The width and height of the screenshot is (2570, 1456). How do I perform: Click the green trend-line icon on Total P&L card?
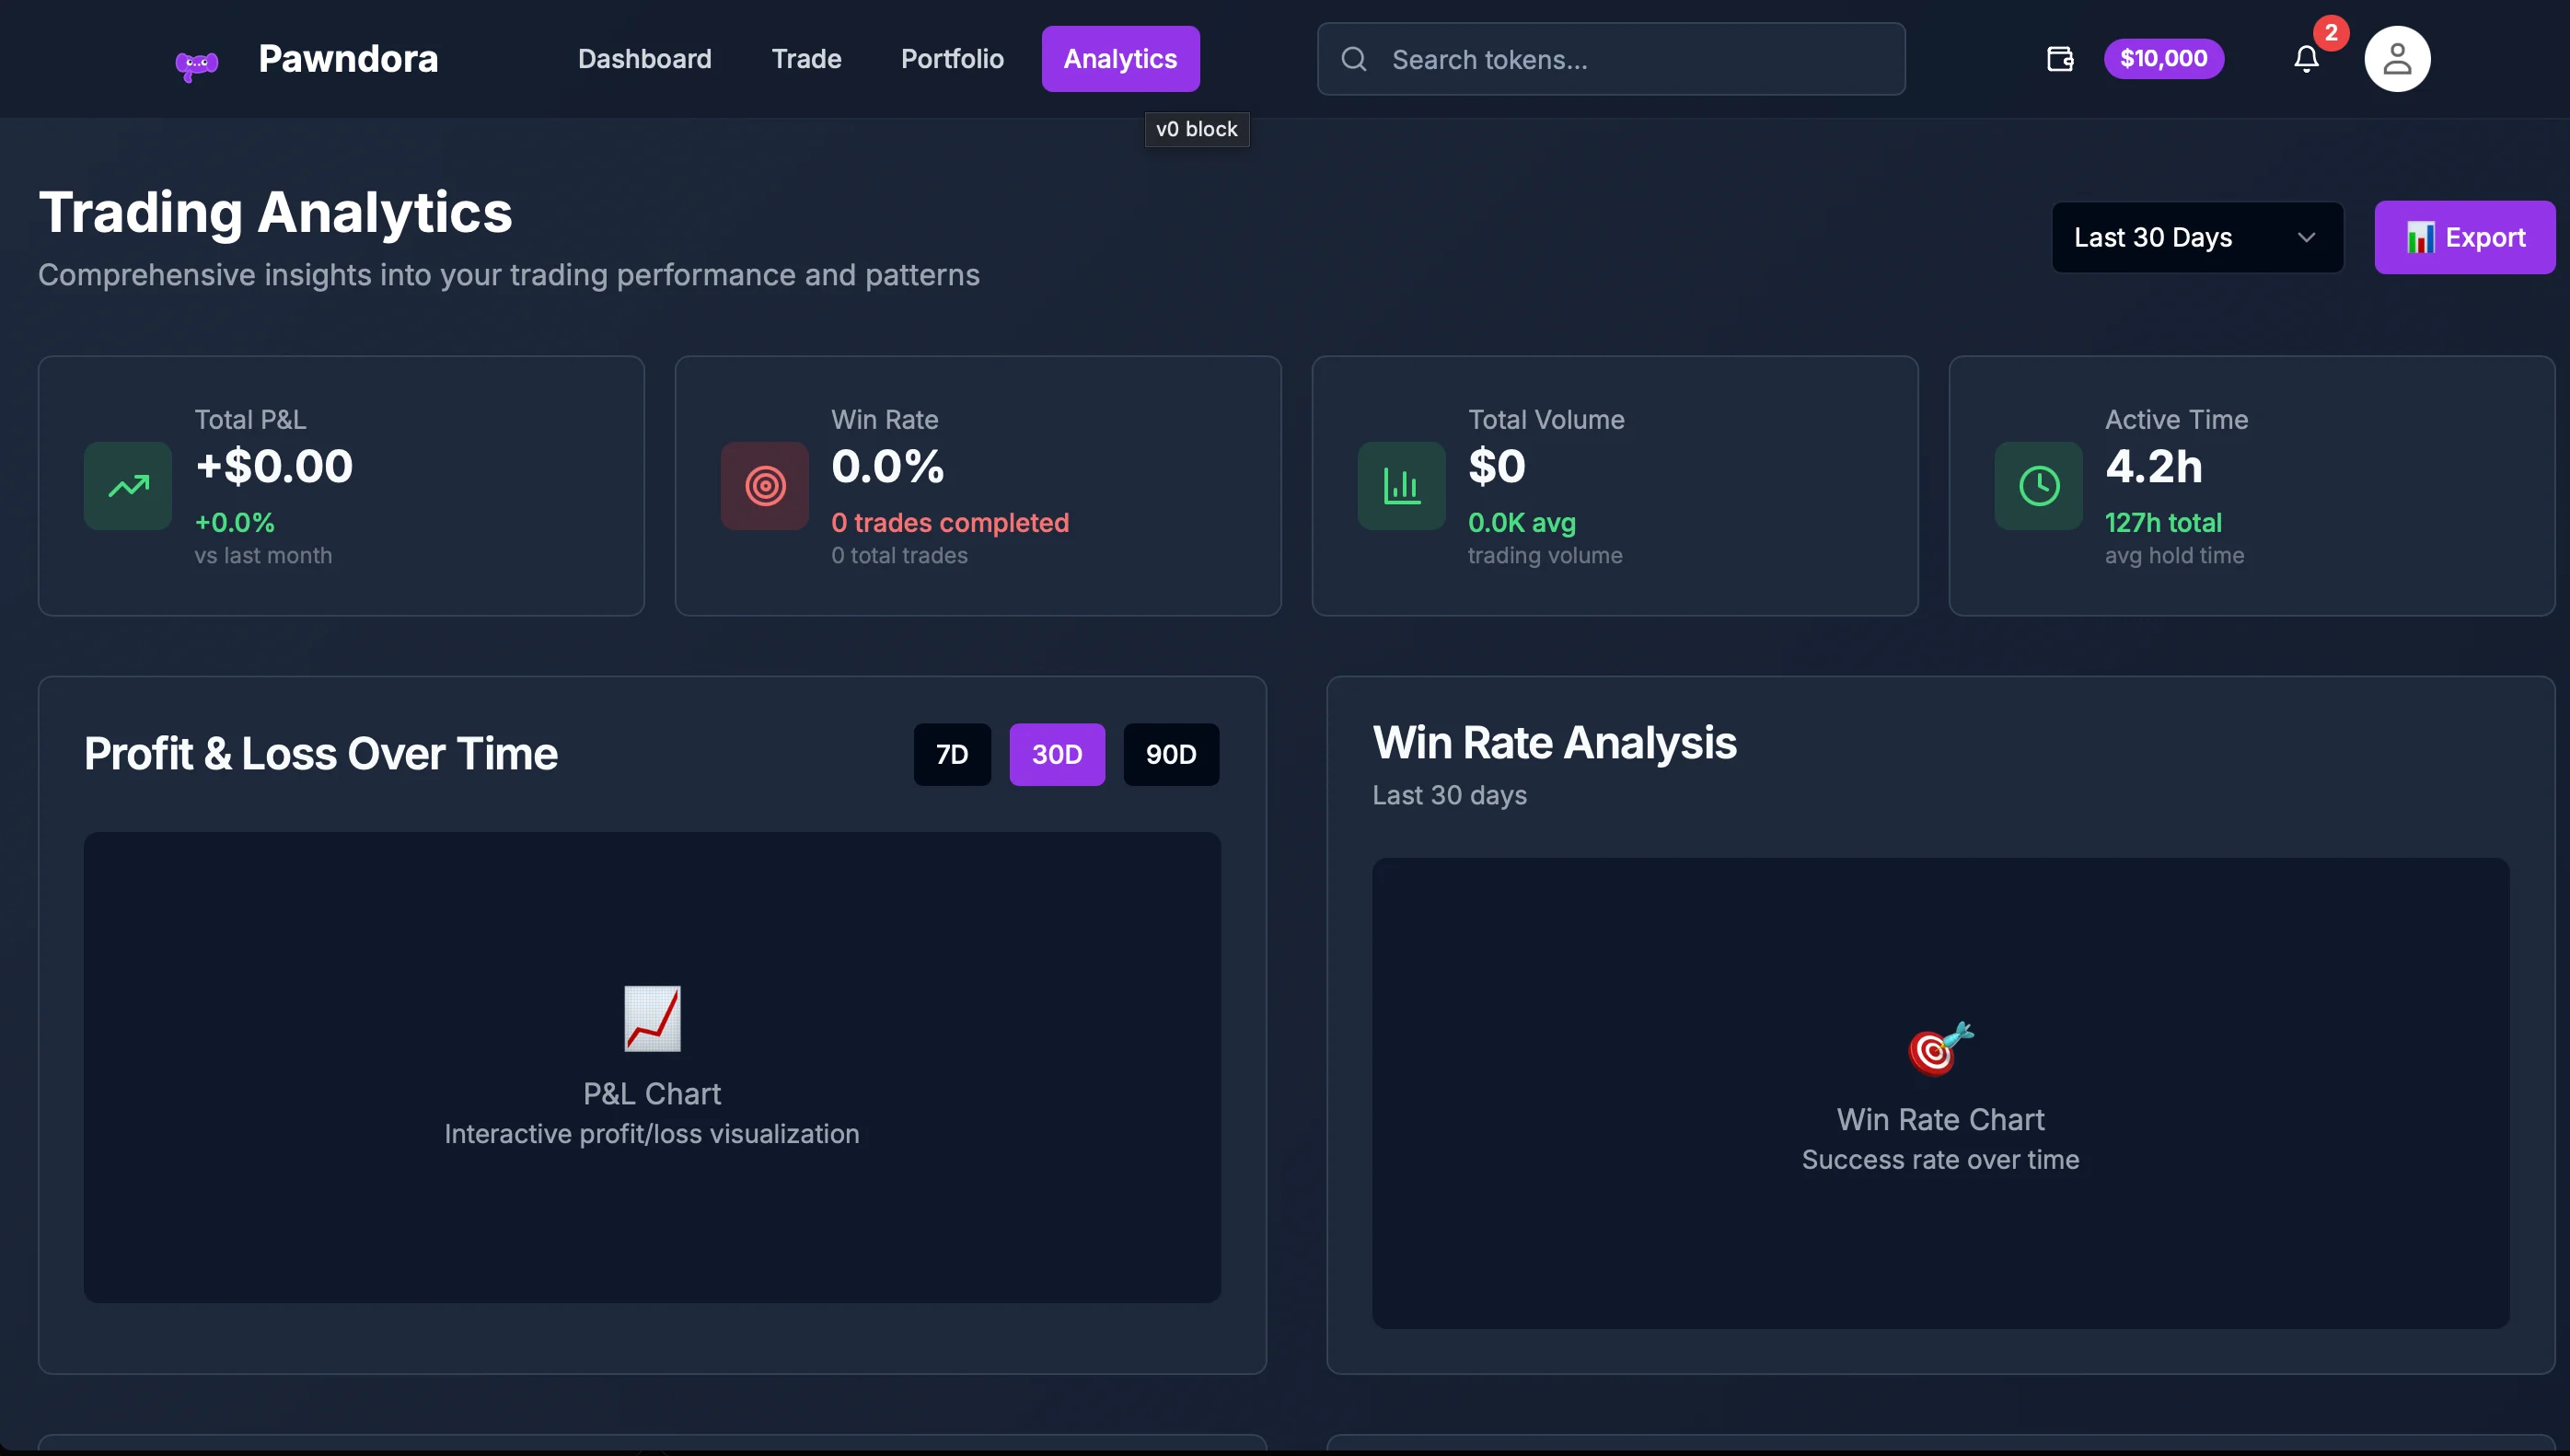(127, 485)
